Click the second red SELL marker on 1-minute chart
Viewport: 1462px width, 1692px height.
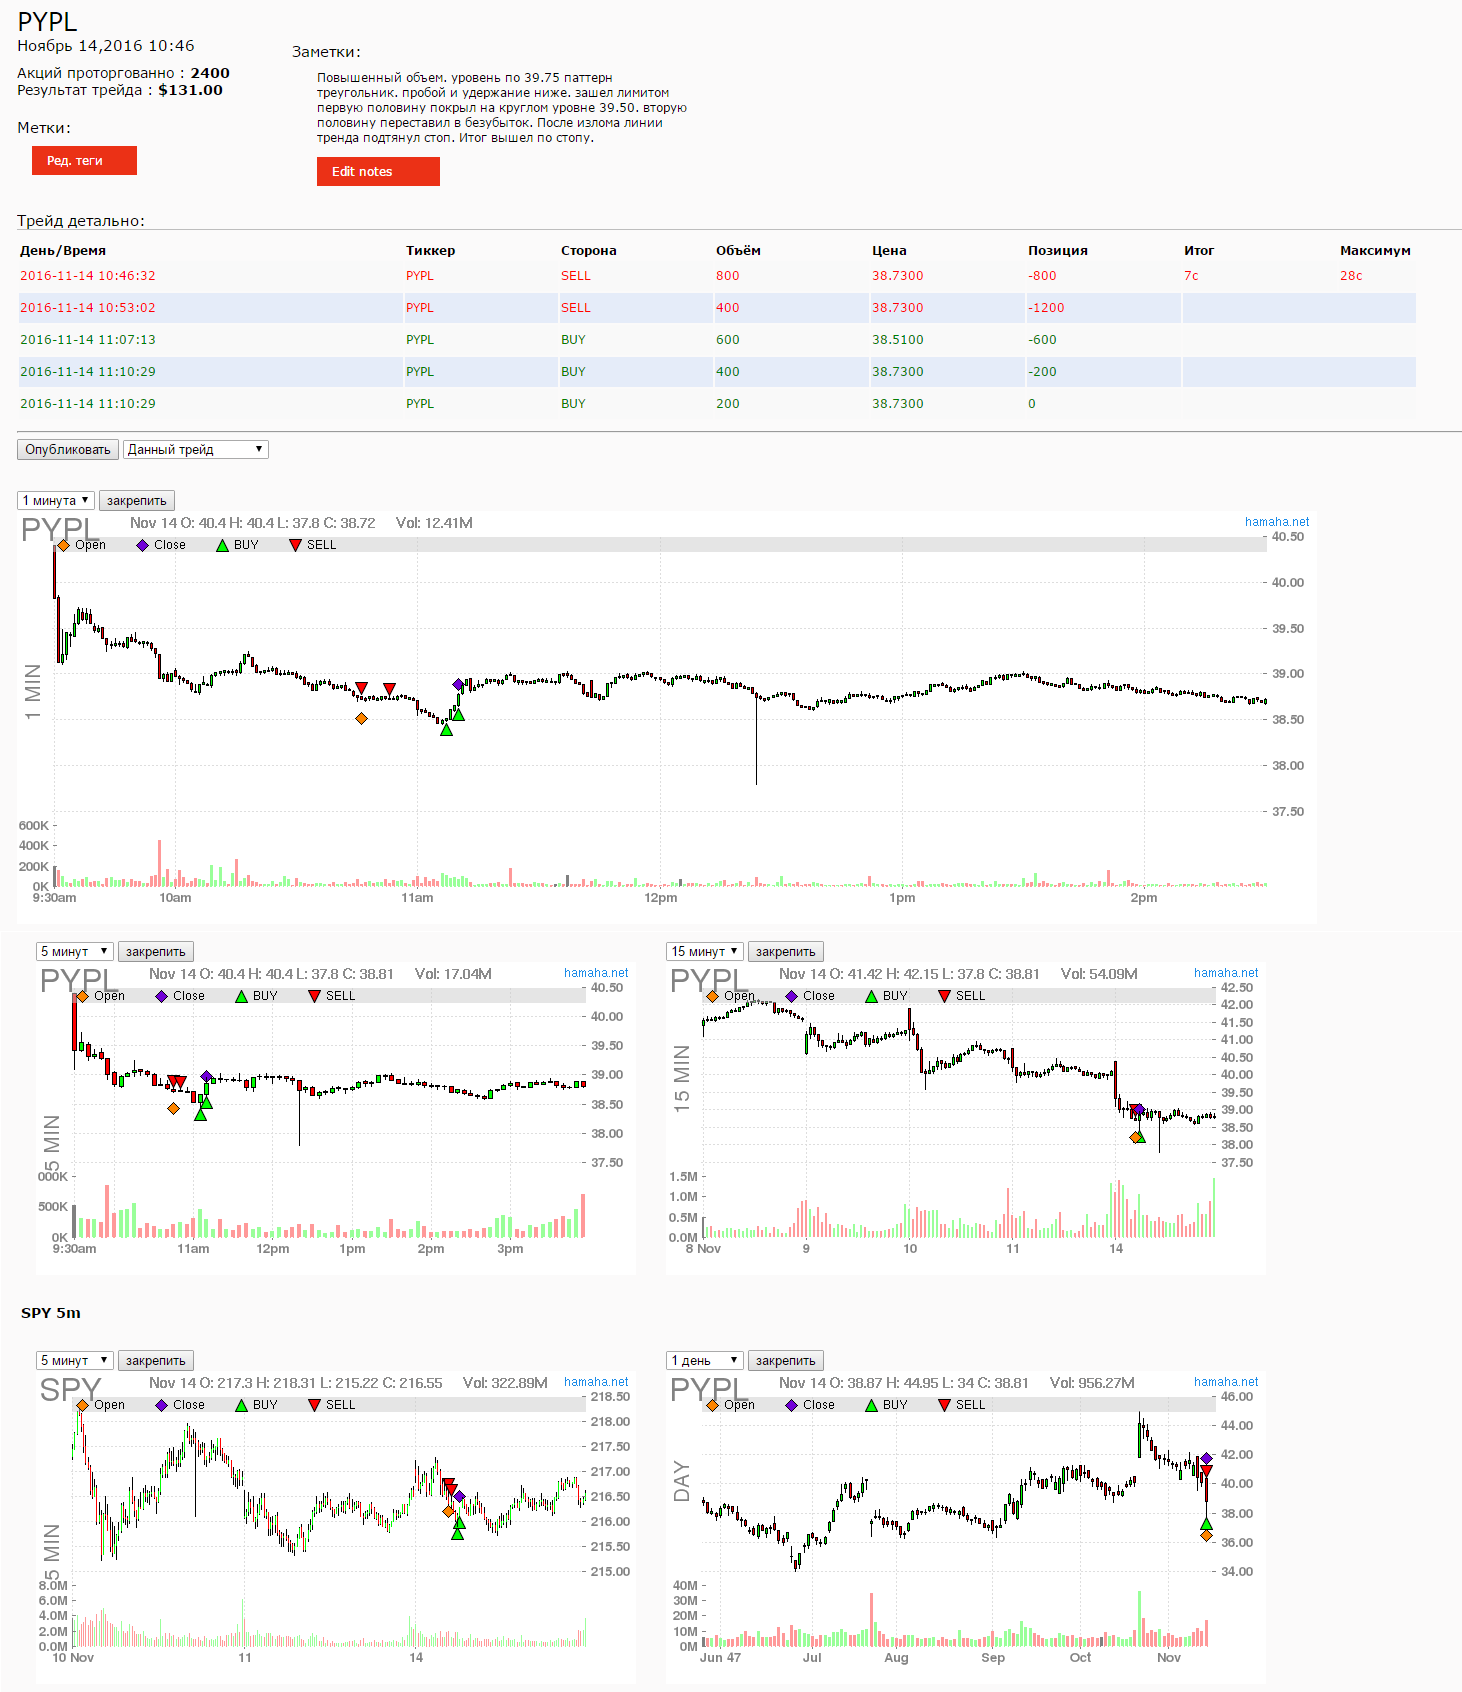click(390, 688)
